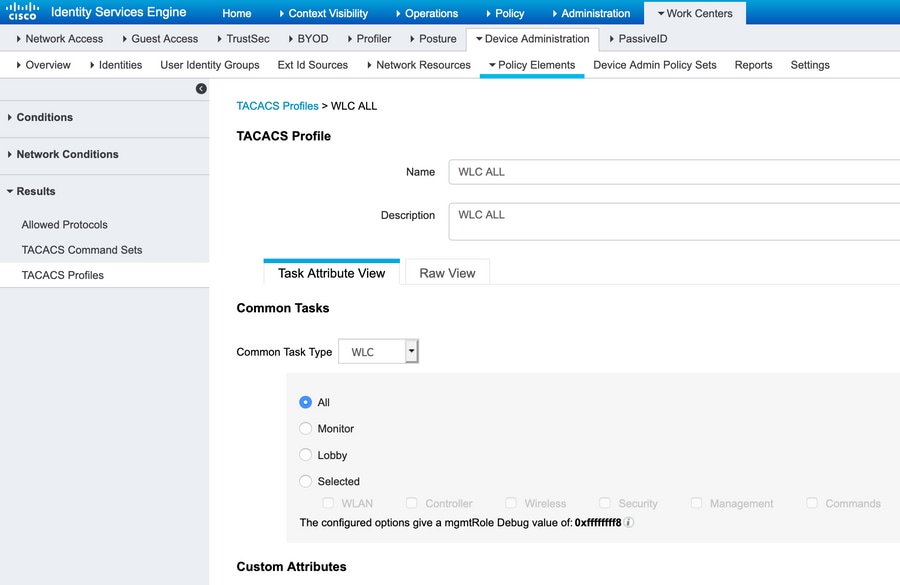Open Allowed Protocols in the sidebar

pyautogui.click(x=64, y=224)
